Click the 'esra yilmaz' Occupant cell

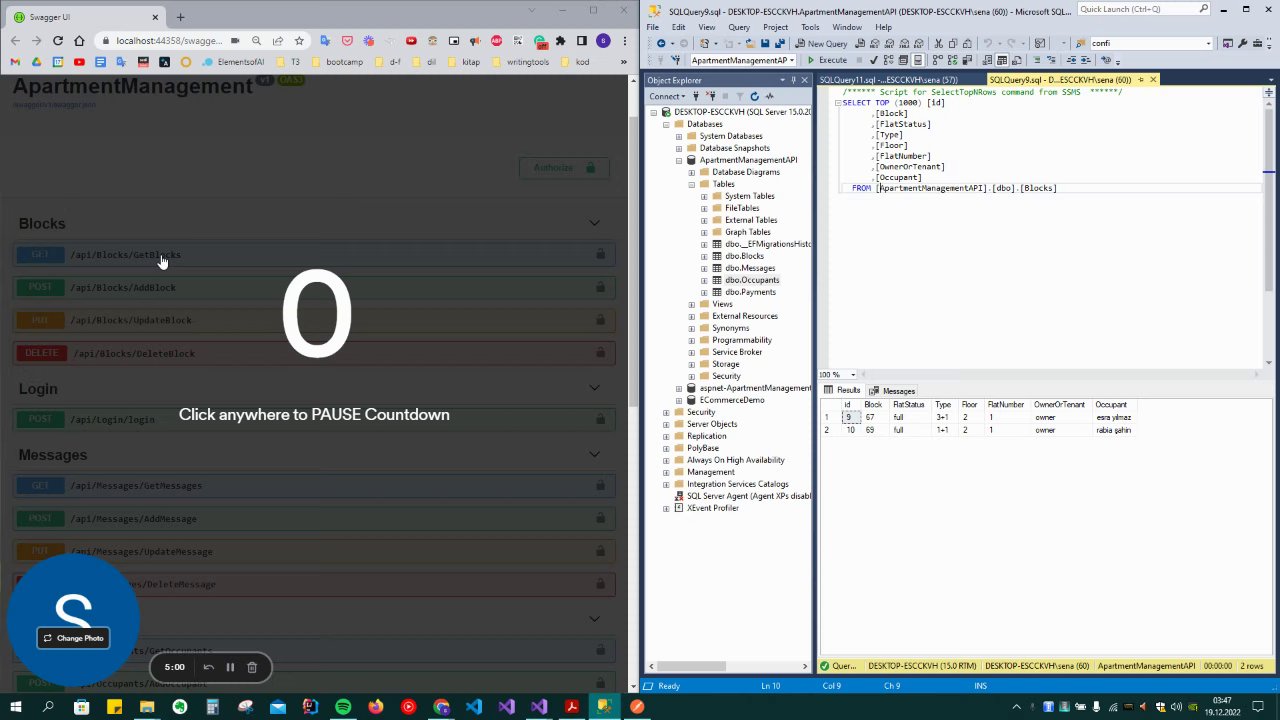1114,417
